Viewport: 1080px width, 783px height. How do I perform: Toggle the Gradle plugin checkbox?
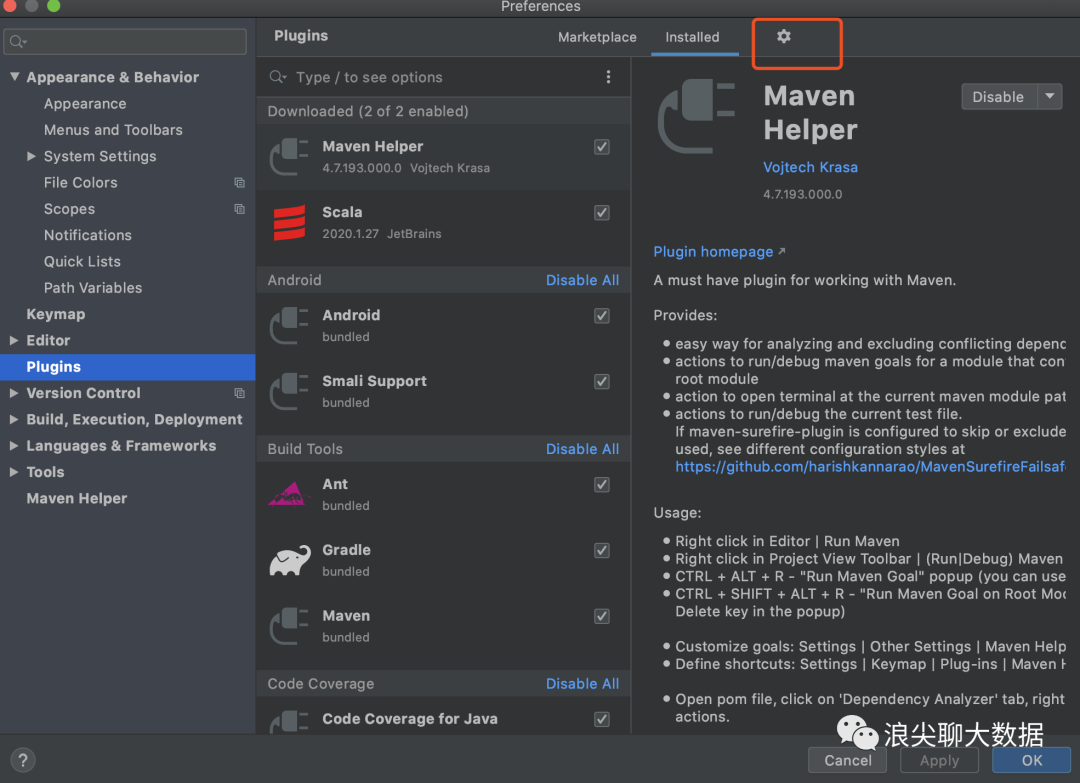tap(602, 550)
